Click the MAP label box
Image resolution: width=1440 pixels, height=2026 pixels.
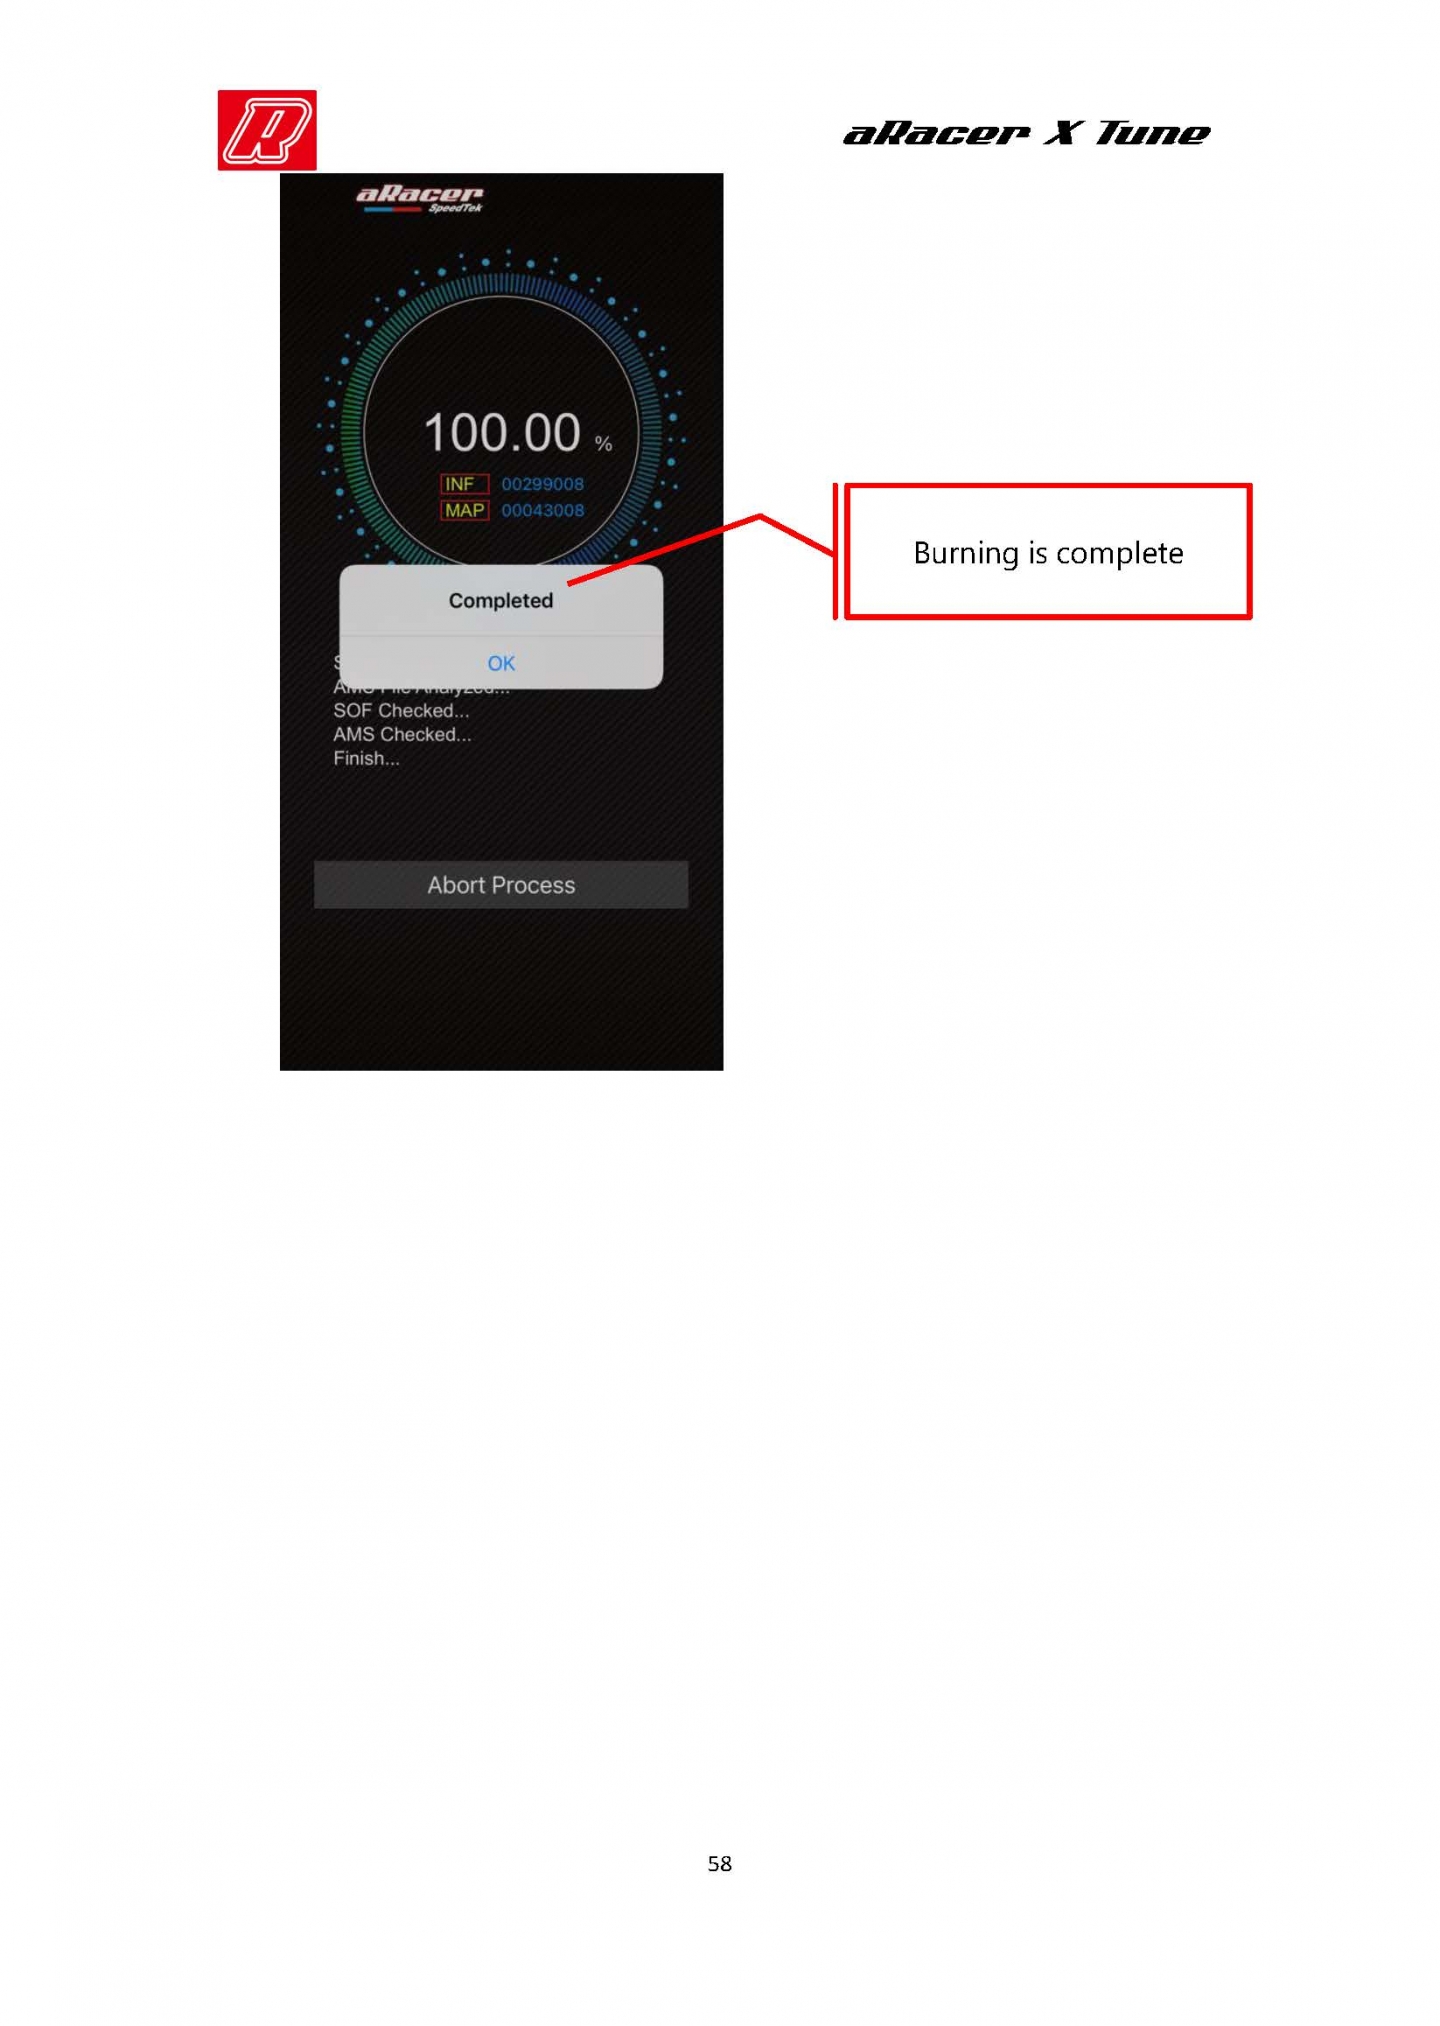[x=464, y=510]
